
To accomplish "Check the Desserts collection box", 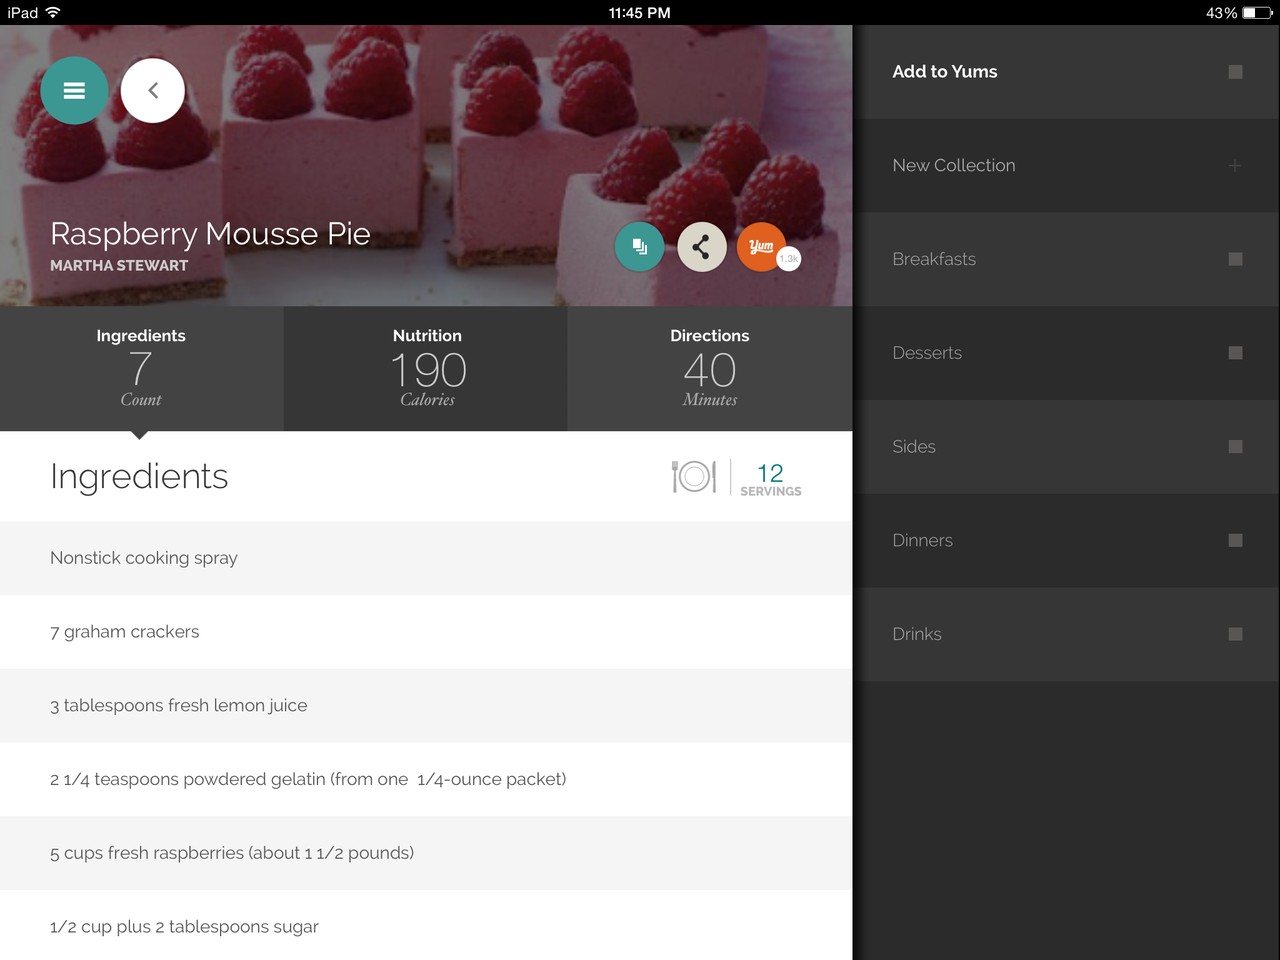I will (1235, 353).
